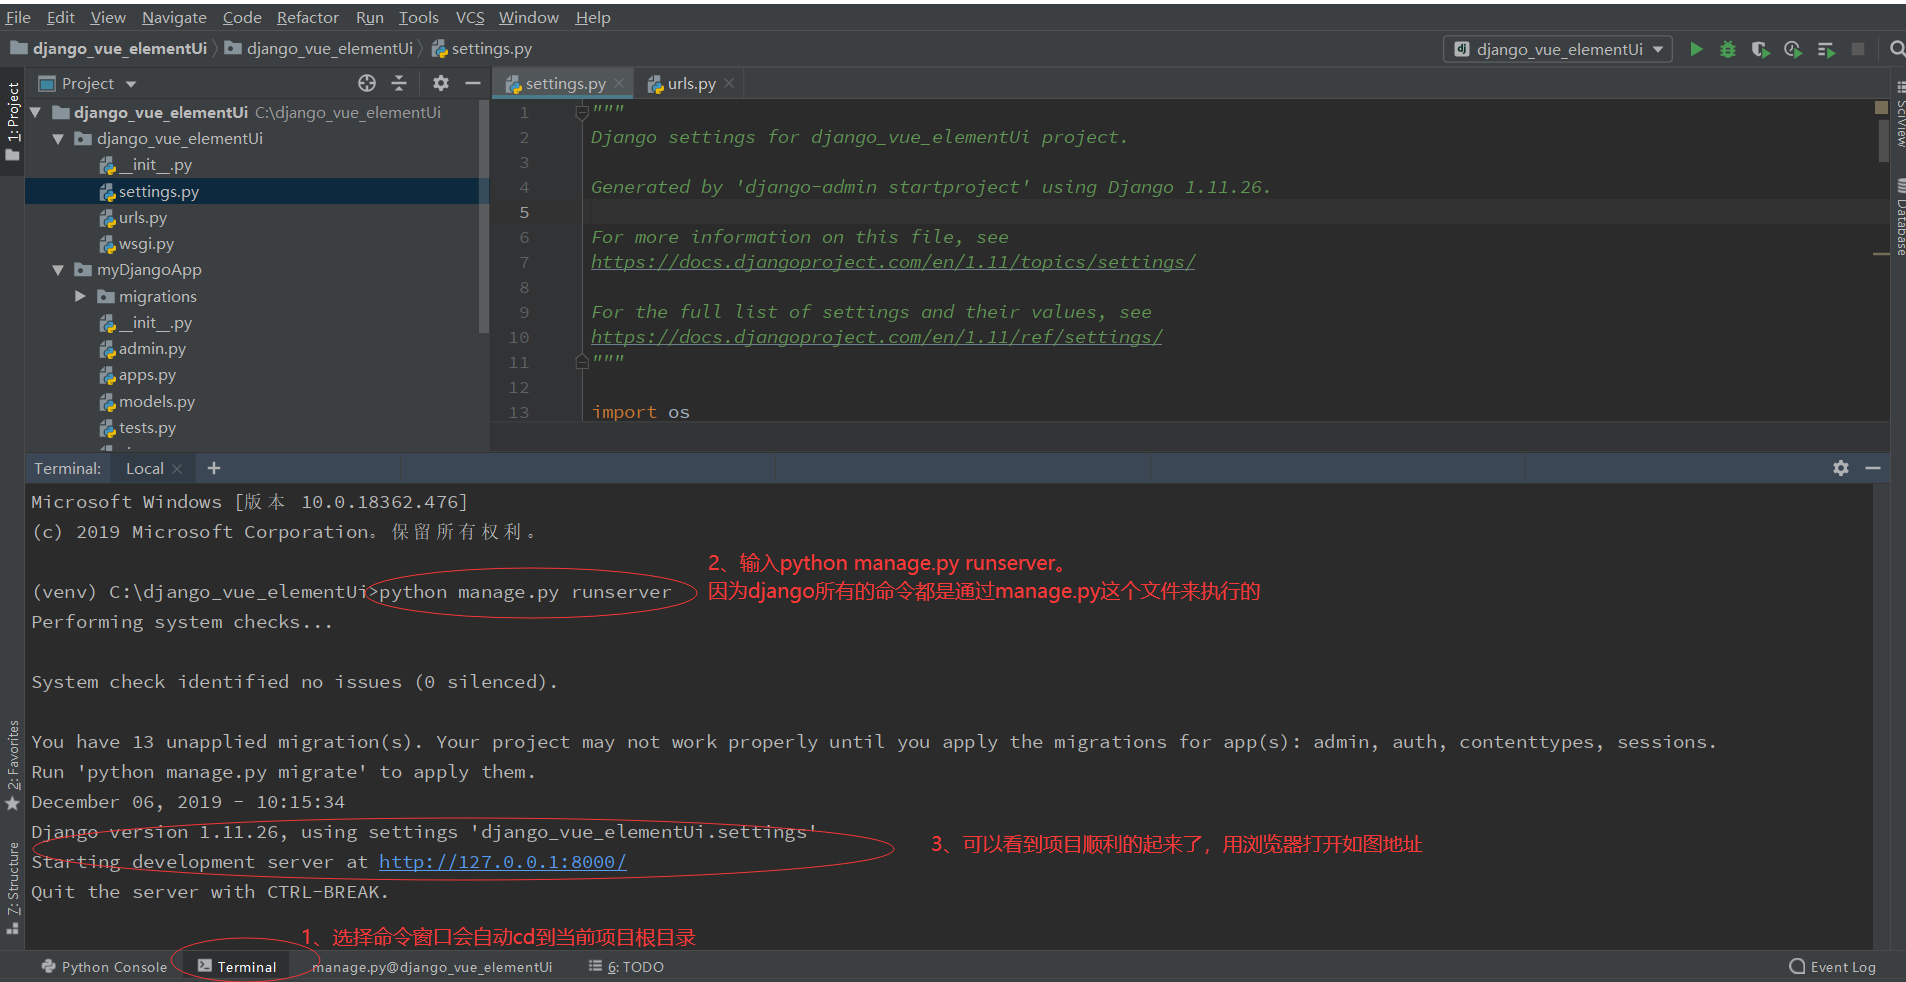
Task: Click the Stop square icon
Action: pos(1858,49)
